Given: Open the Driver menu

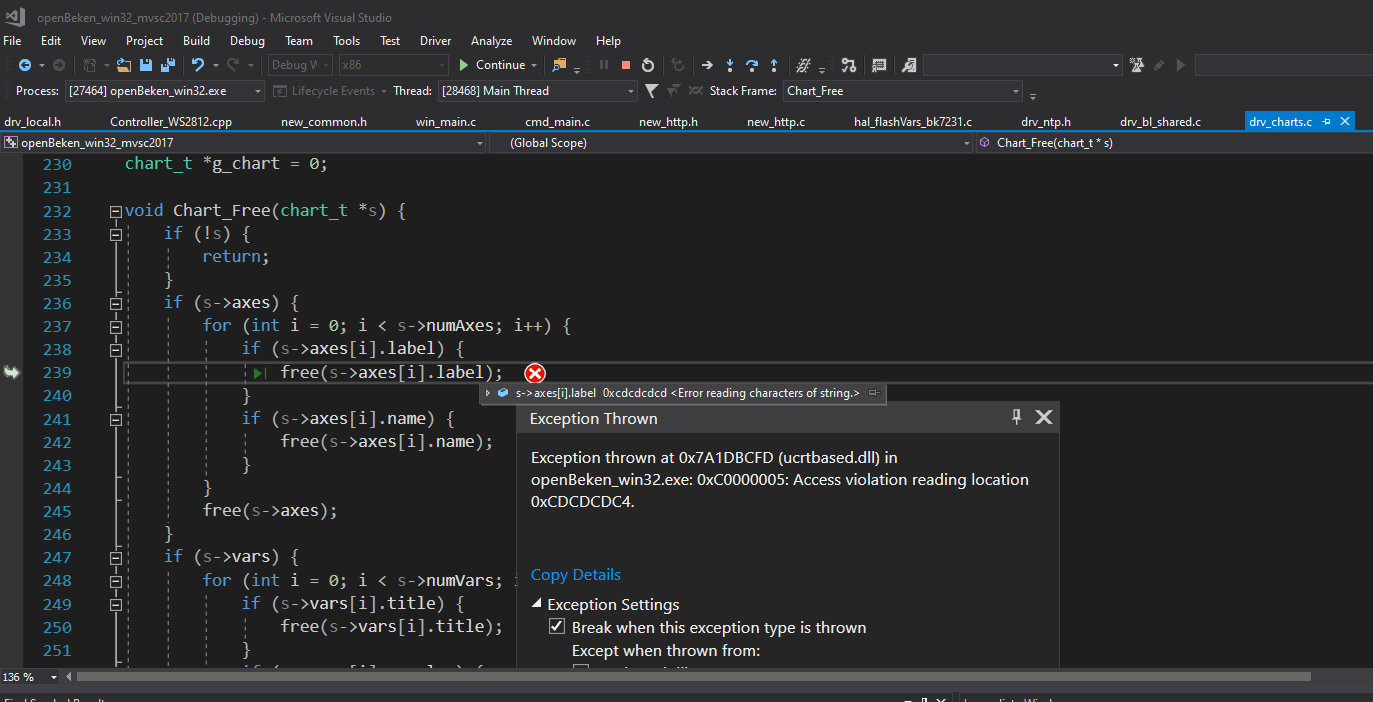Looking at the screenshot, I should tap(435, 41).
